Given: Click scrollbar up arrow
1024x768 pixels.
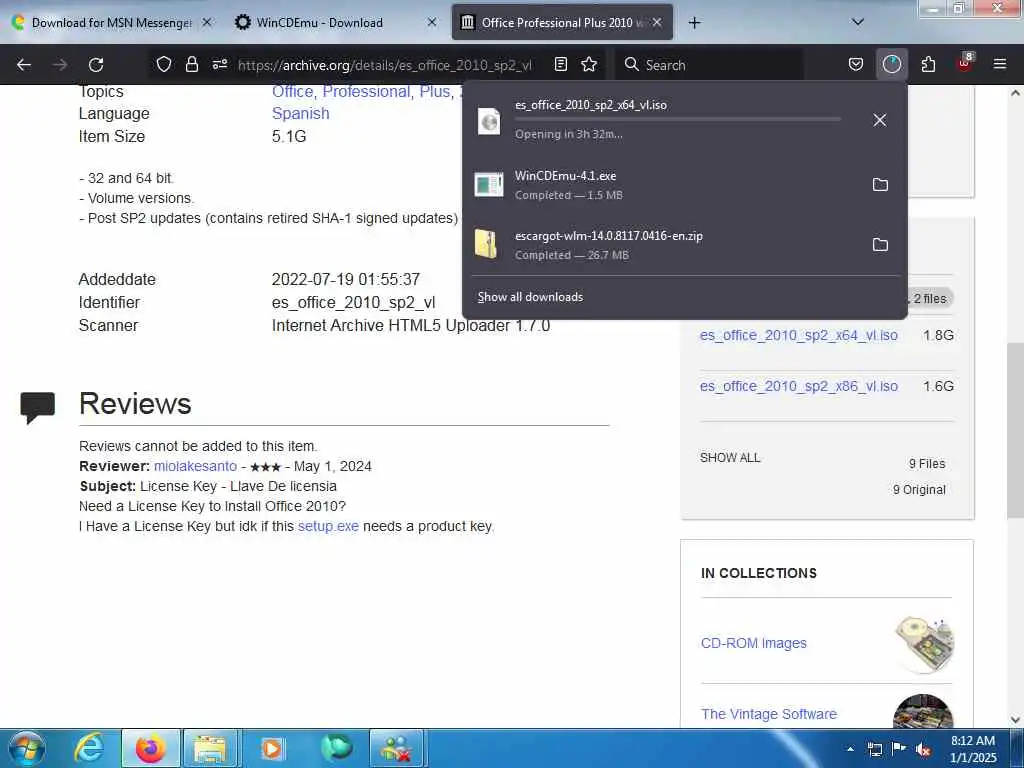Looking at the screenshot, I should pos(1015,93).
